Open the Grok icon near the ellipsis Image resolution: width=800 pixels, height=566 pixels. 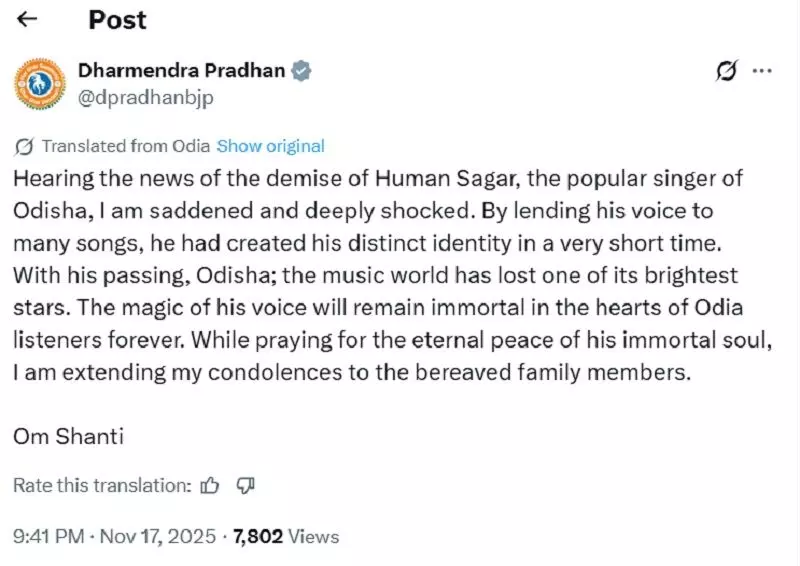click(727, 71)
